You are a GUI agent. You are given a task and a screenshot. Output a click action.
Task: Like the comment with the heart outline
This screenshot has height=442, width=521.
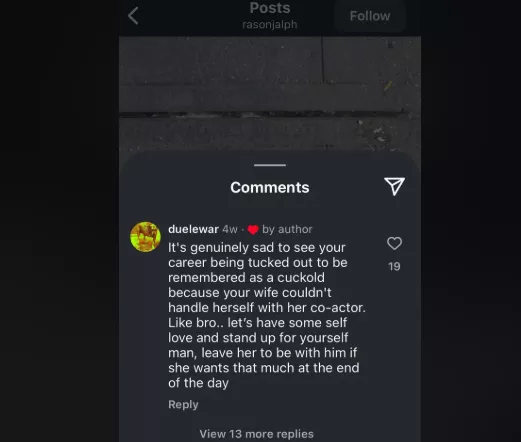click(394, 243)
